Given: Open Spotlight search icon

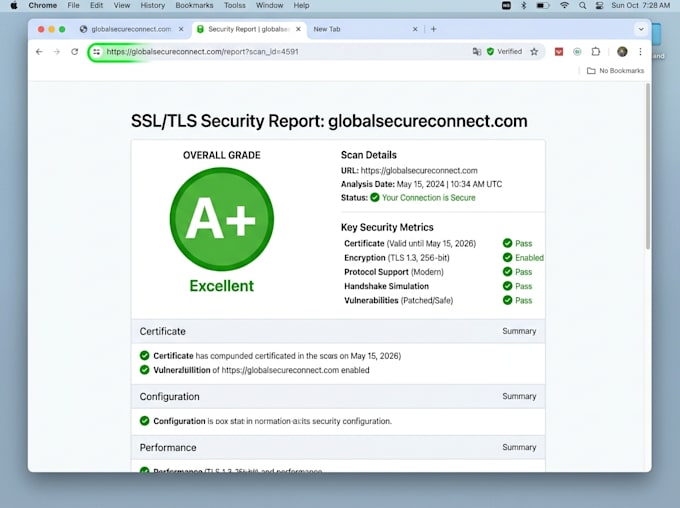Looking at the screenshot, I should click(x=582, y=6).
